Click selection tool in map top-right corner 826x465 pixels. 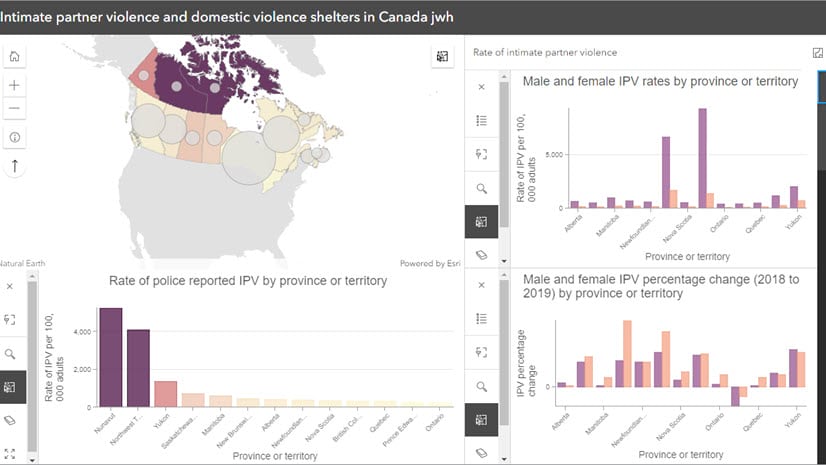(442, 58)
